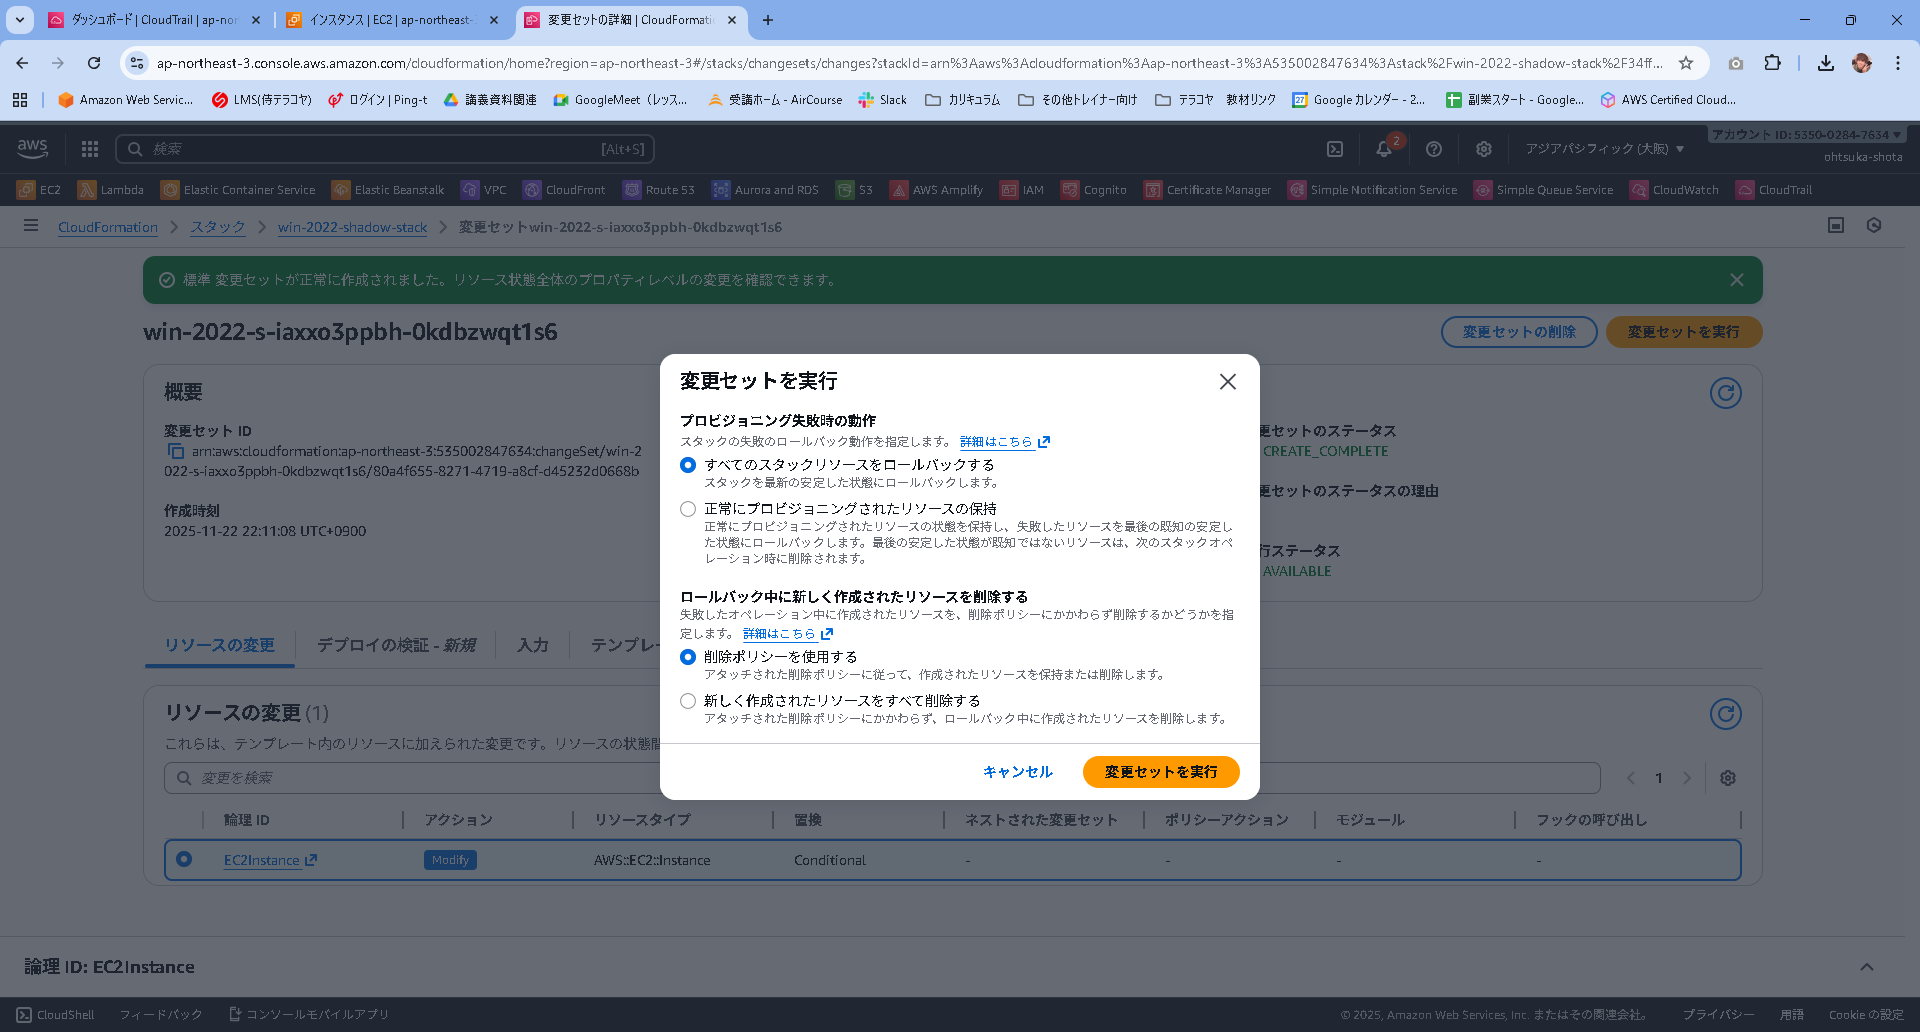Switch to CloudTrail dashboard browser tab

tap(155, 20)
